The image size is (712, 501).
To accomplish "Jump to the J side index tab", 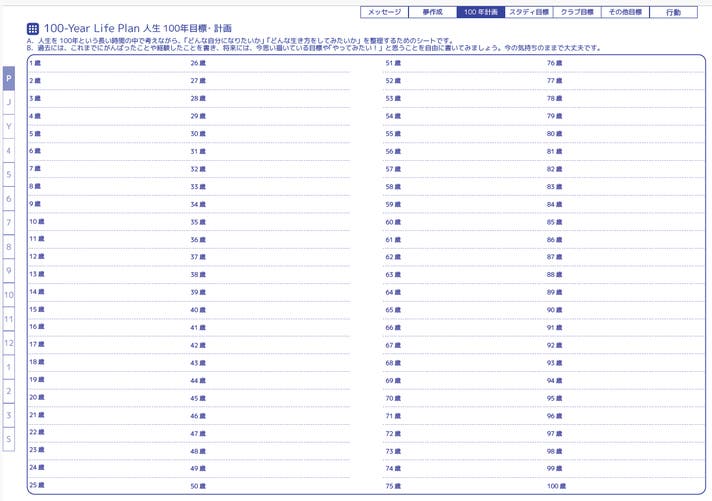I will 8,102.
